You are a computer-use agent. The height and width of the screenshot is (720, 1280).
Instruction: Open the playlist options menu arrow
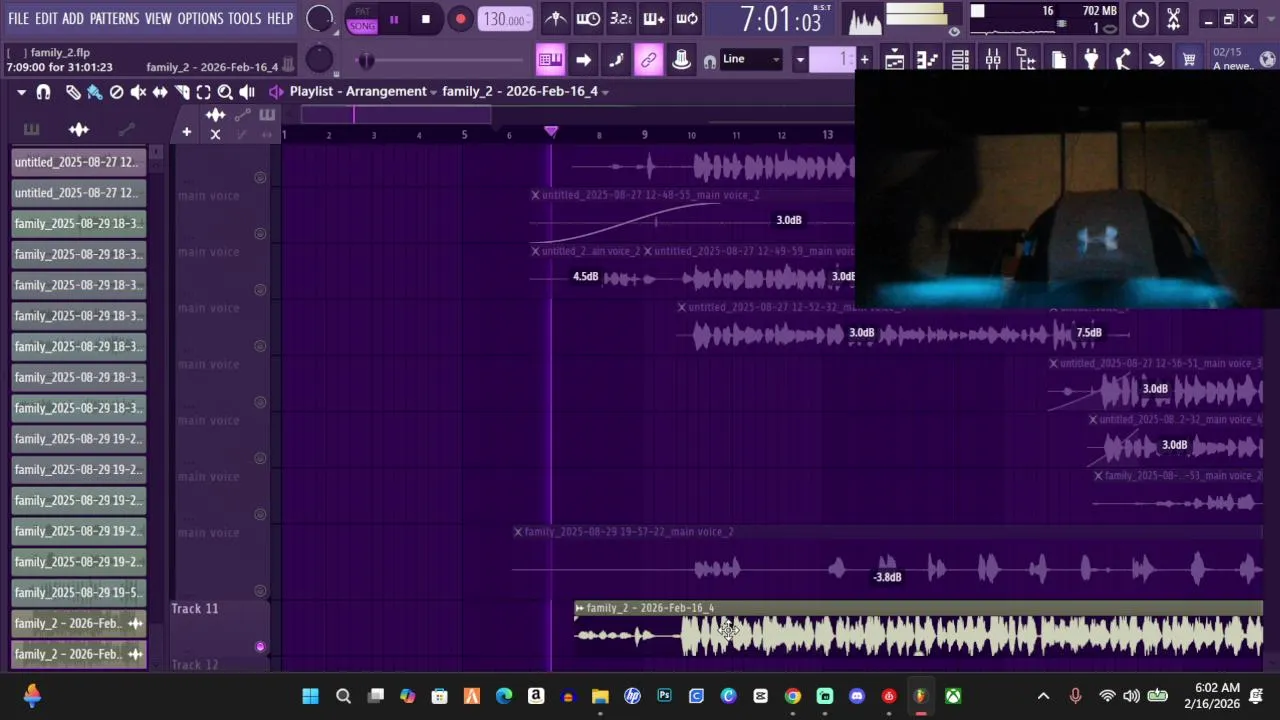[21, 92]
